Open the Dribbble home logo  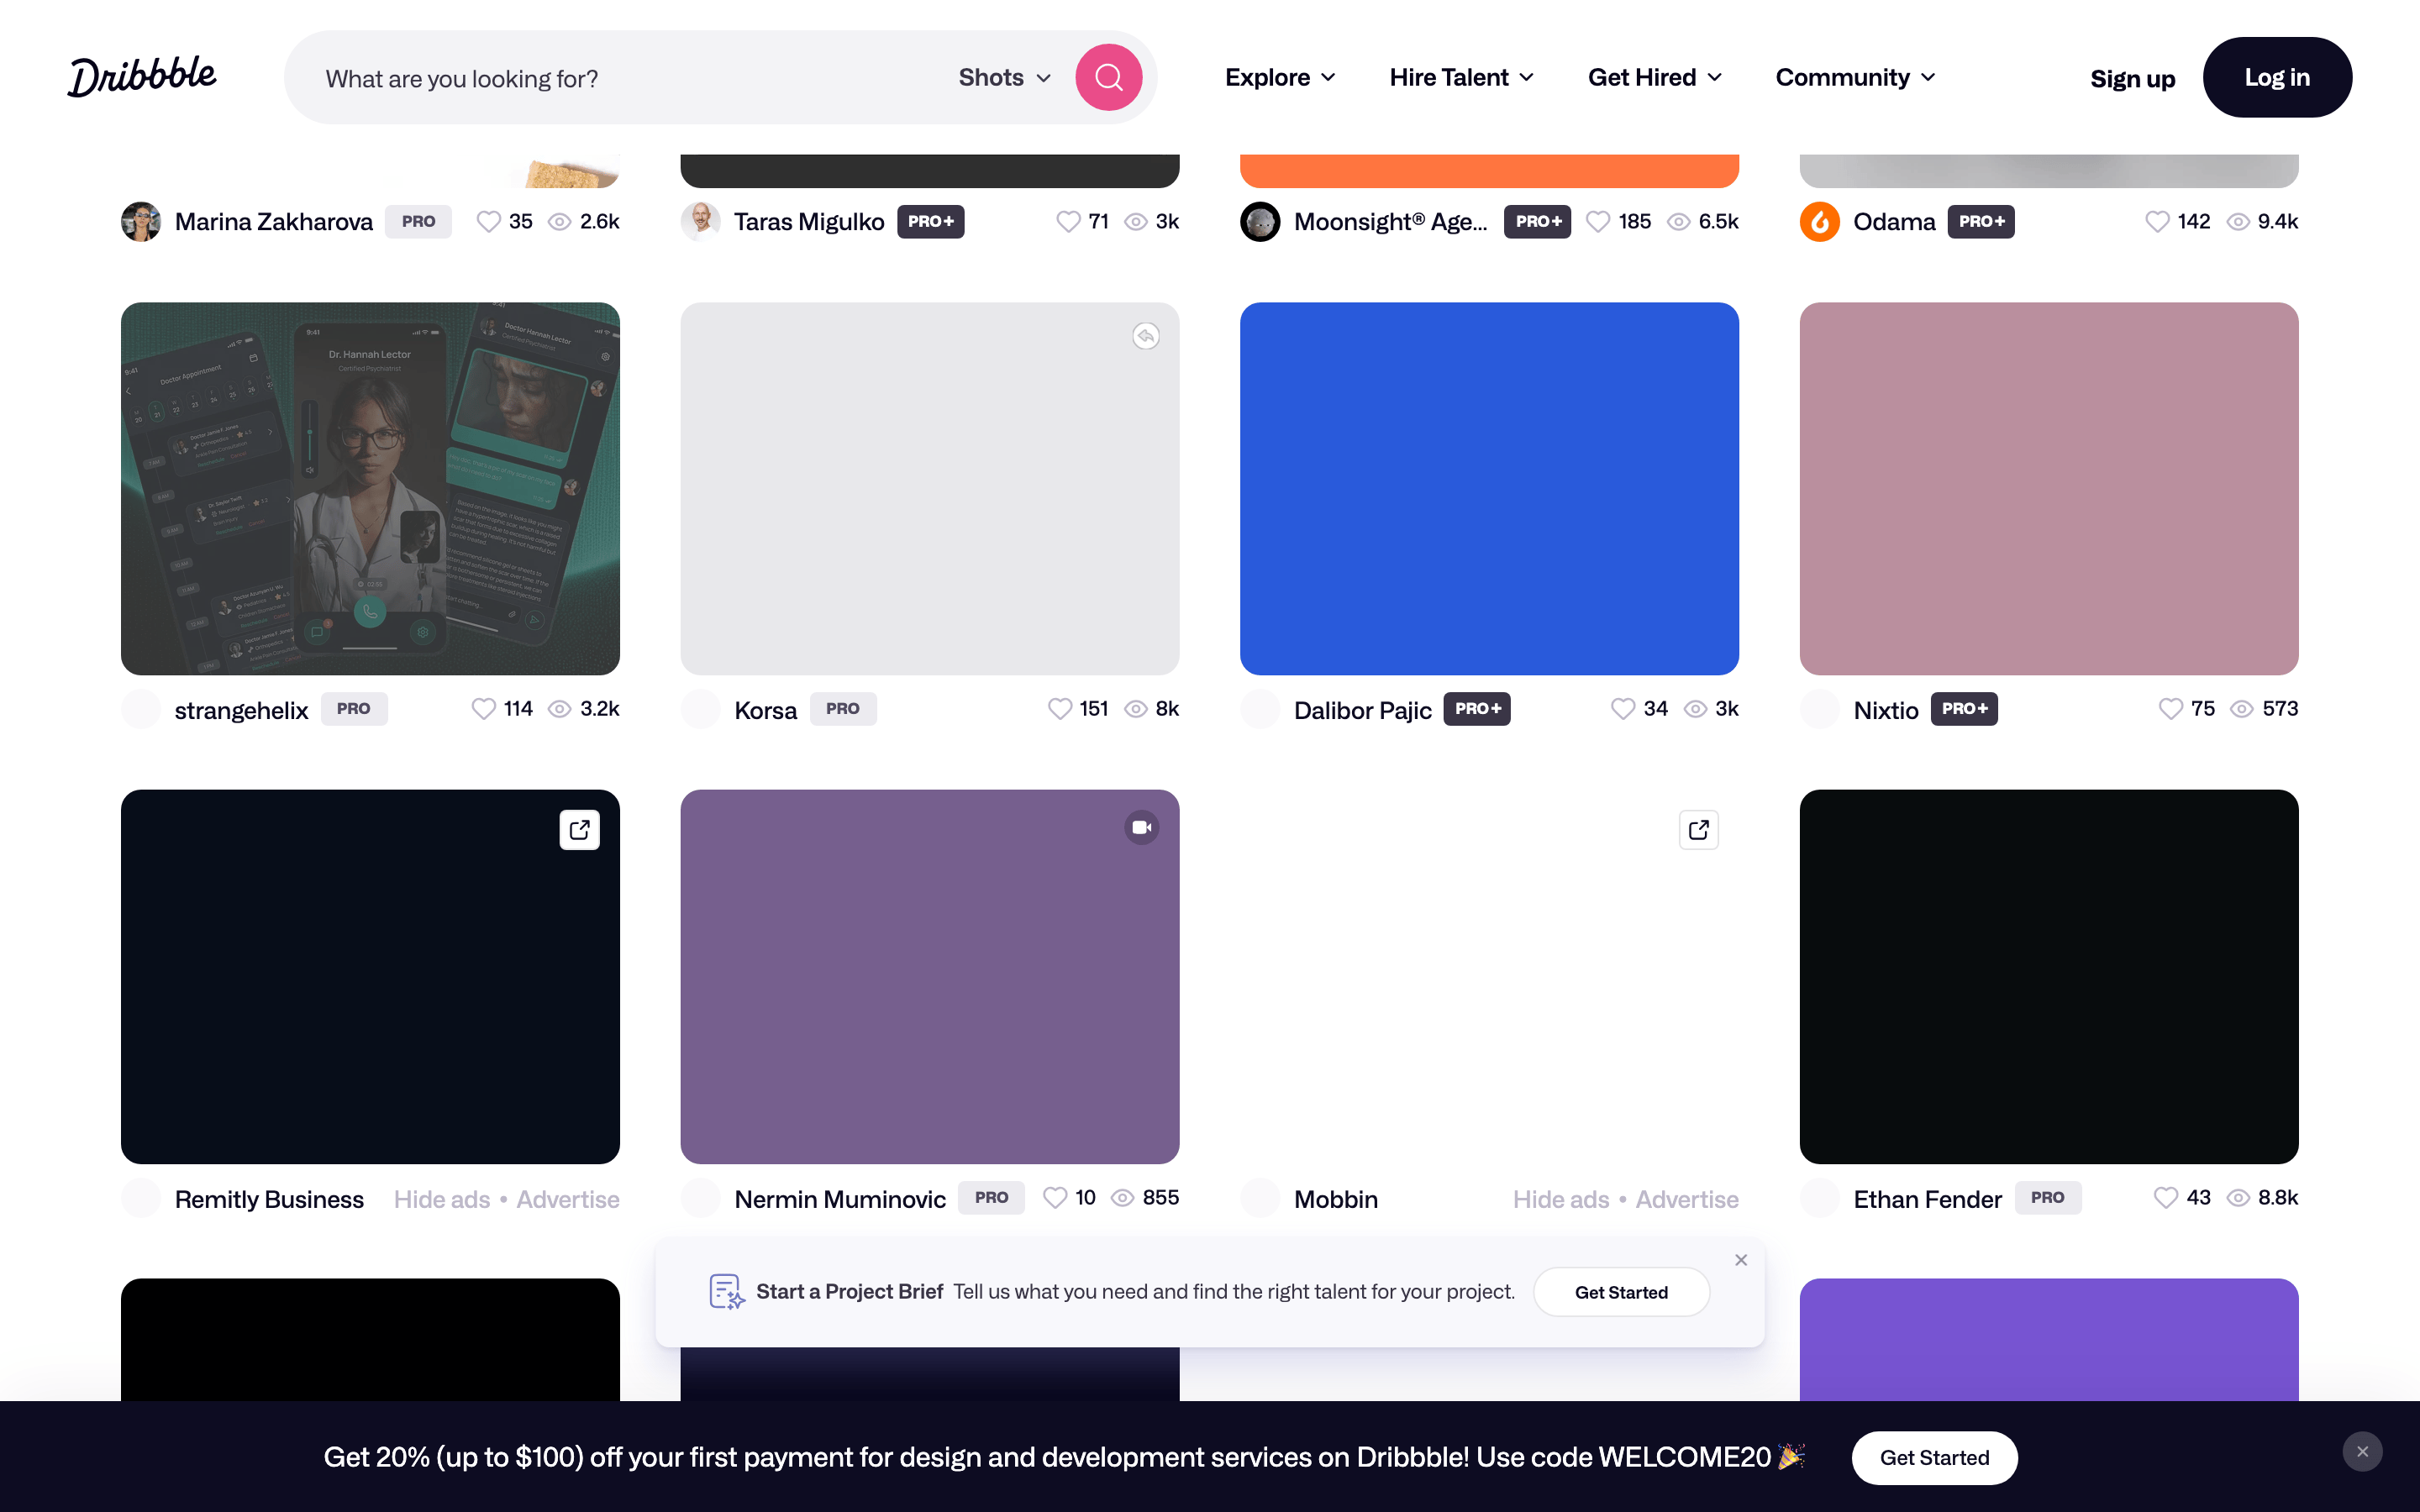pyautogui.click(x=141, y=76)
